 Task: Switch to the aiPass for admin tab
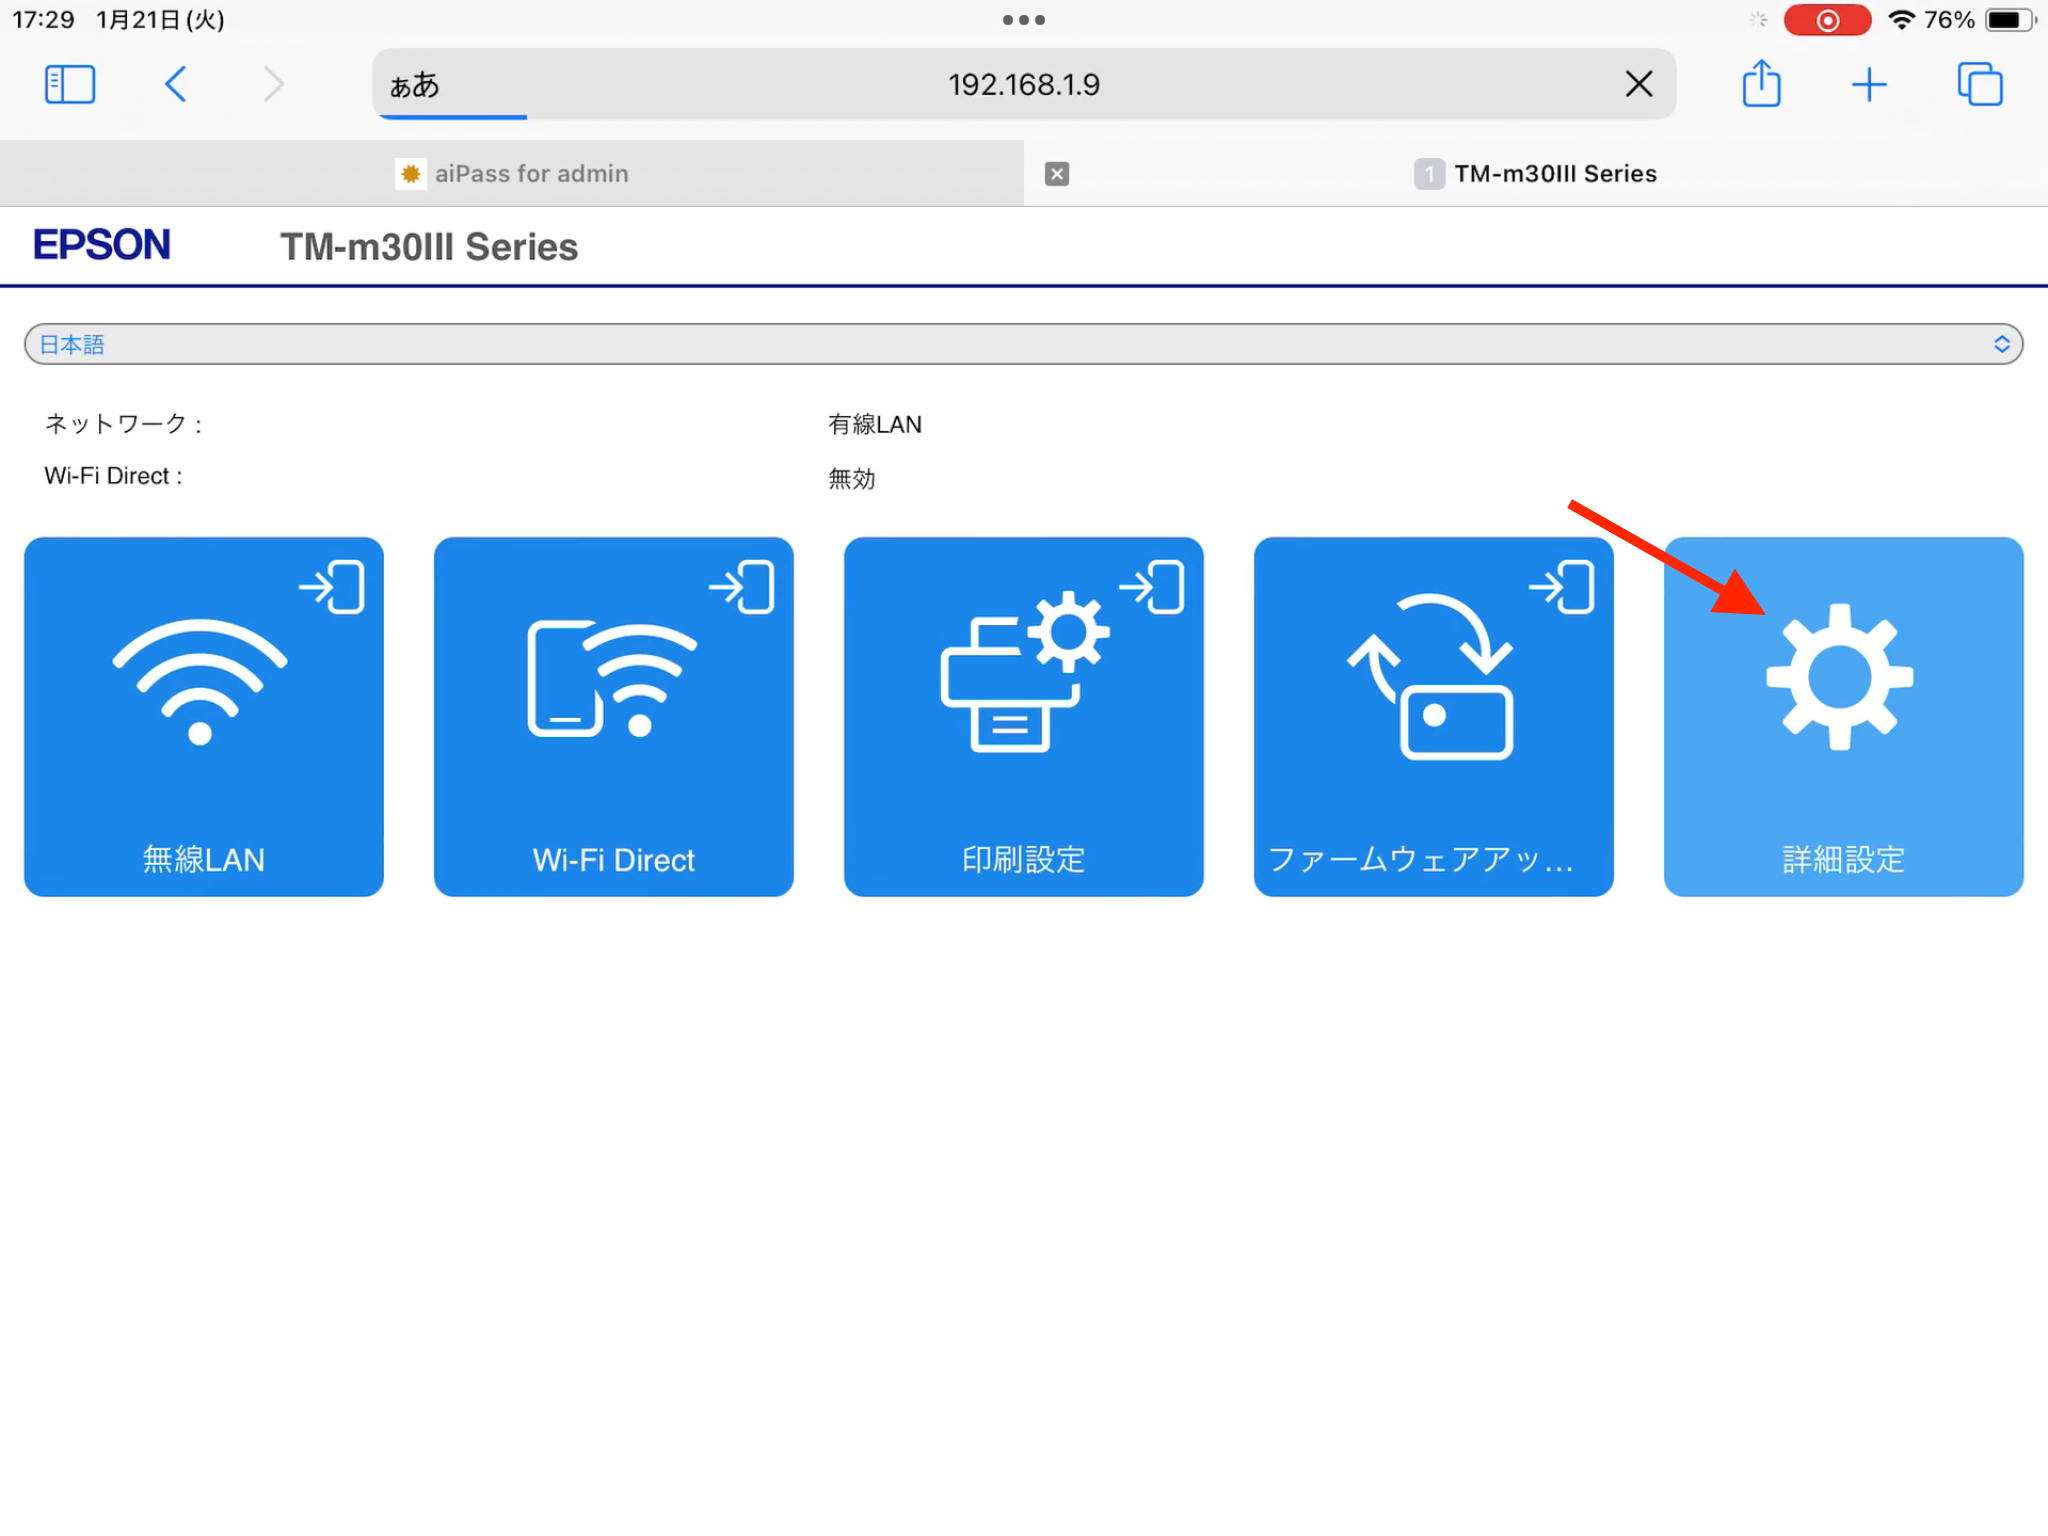click(512, 173)
